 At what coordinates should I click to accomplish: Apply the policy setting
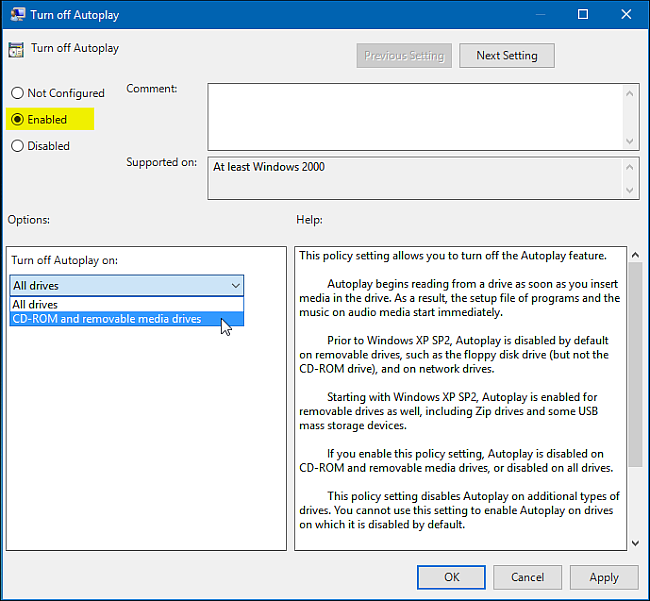603,577
